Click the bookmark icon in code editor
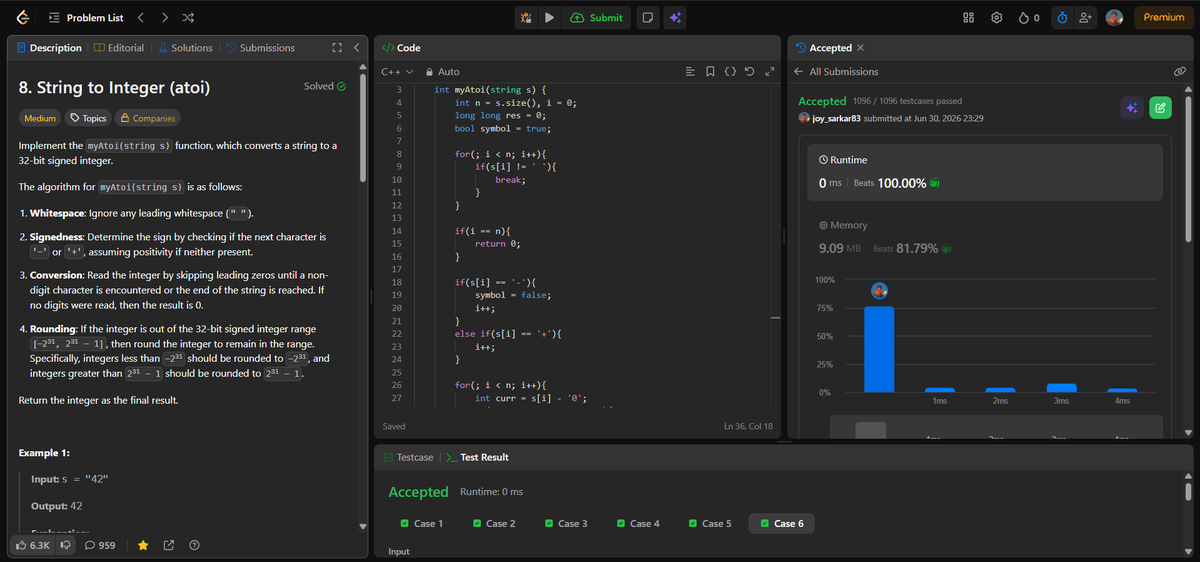This screenshot has height=562, width=1200. click(710, 72)
